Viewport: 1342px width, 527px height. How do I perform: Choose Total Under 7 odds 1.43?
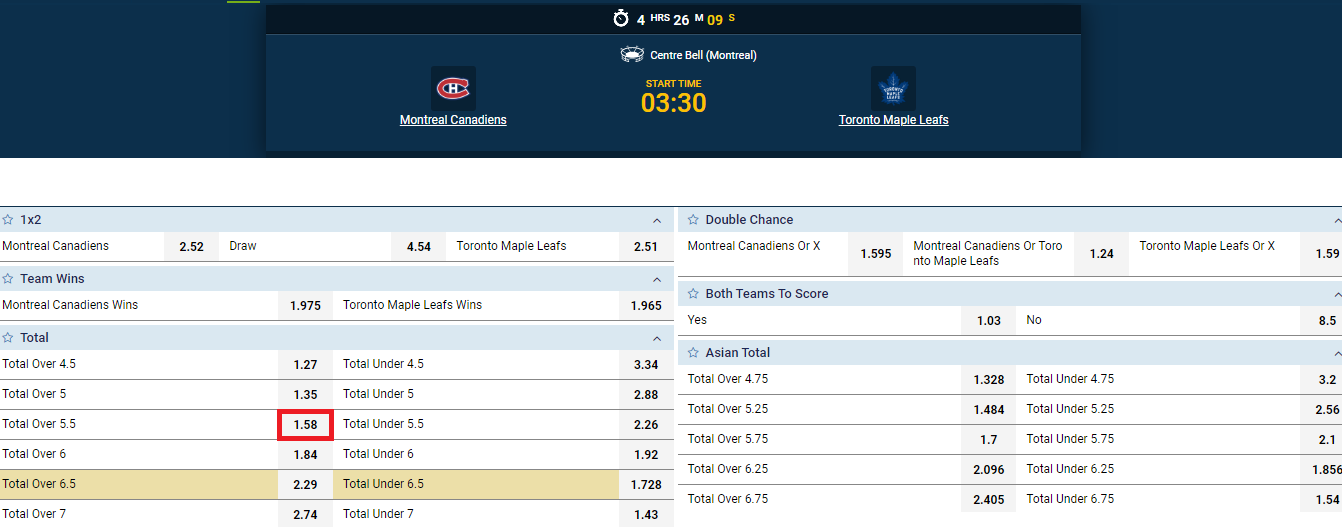(x=646, y=514)
